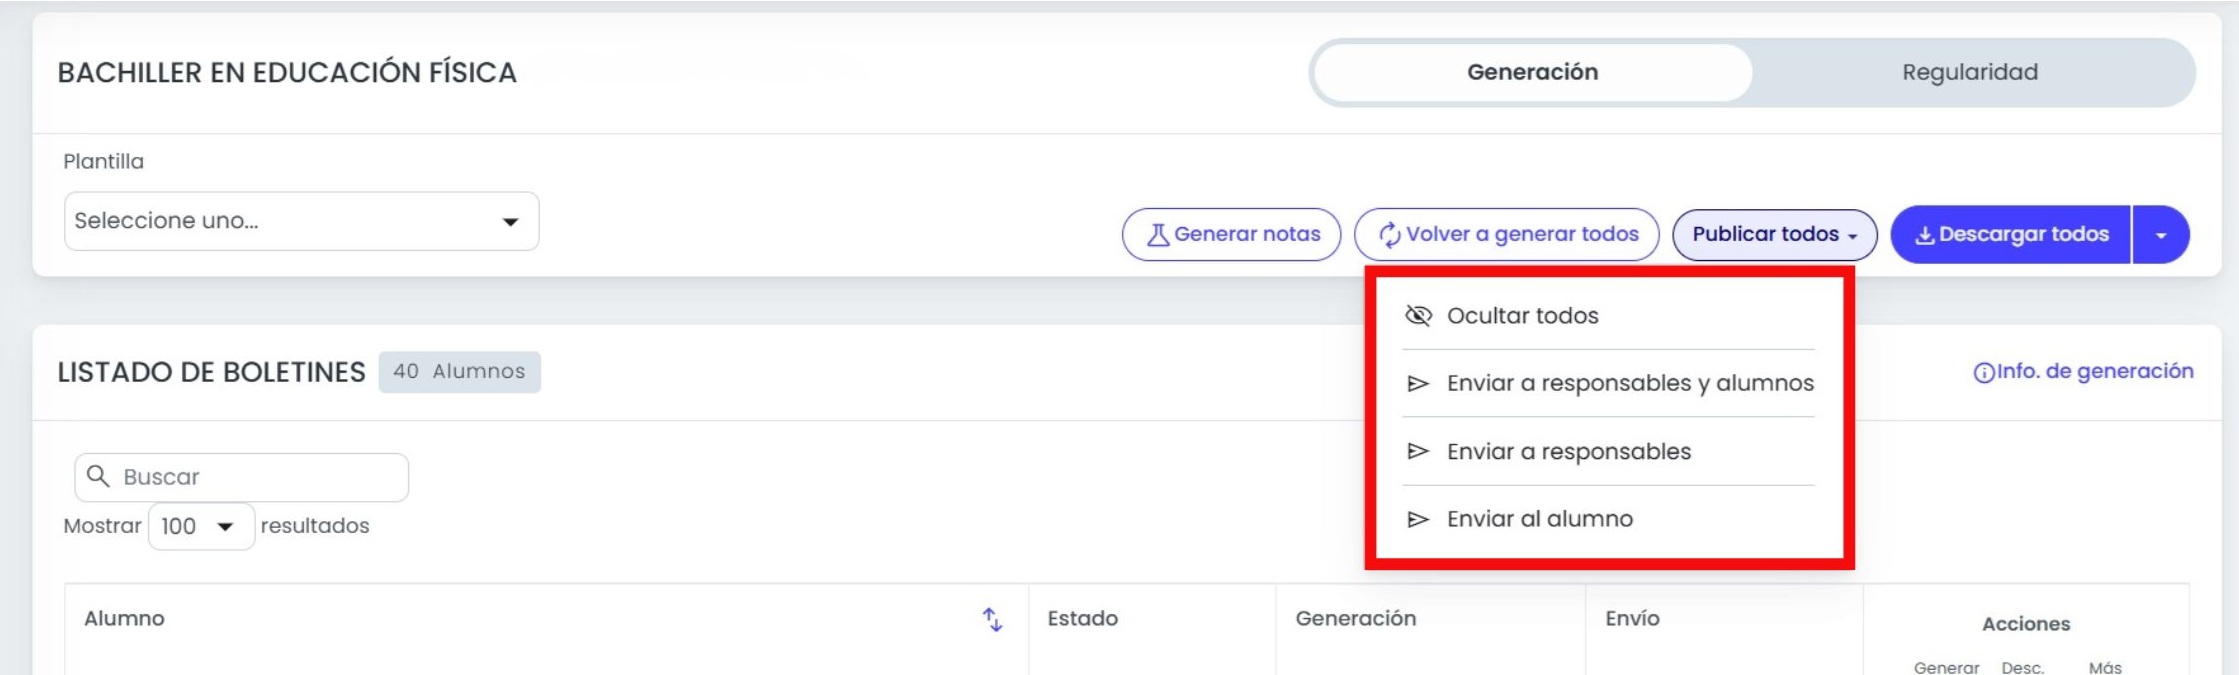The image size is (2239, 675).
Task: Click send icon beside Enviar a responsables
Action: [1418, 451]
